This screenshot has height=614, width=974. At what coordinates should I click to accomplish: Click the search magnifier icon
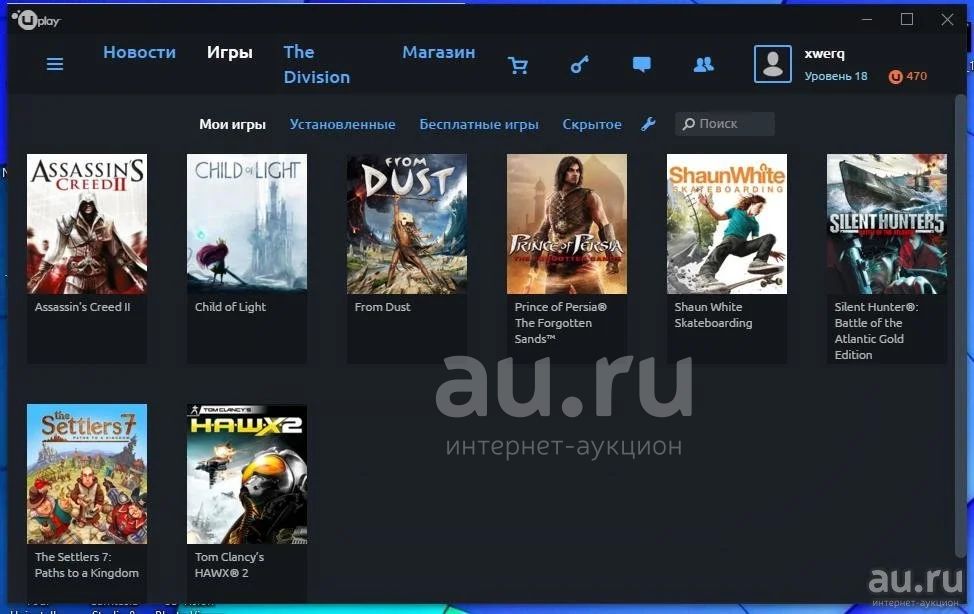(x=688, y=124)
